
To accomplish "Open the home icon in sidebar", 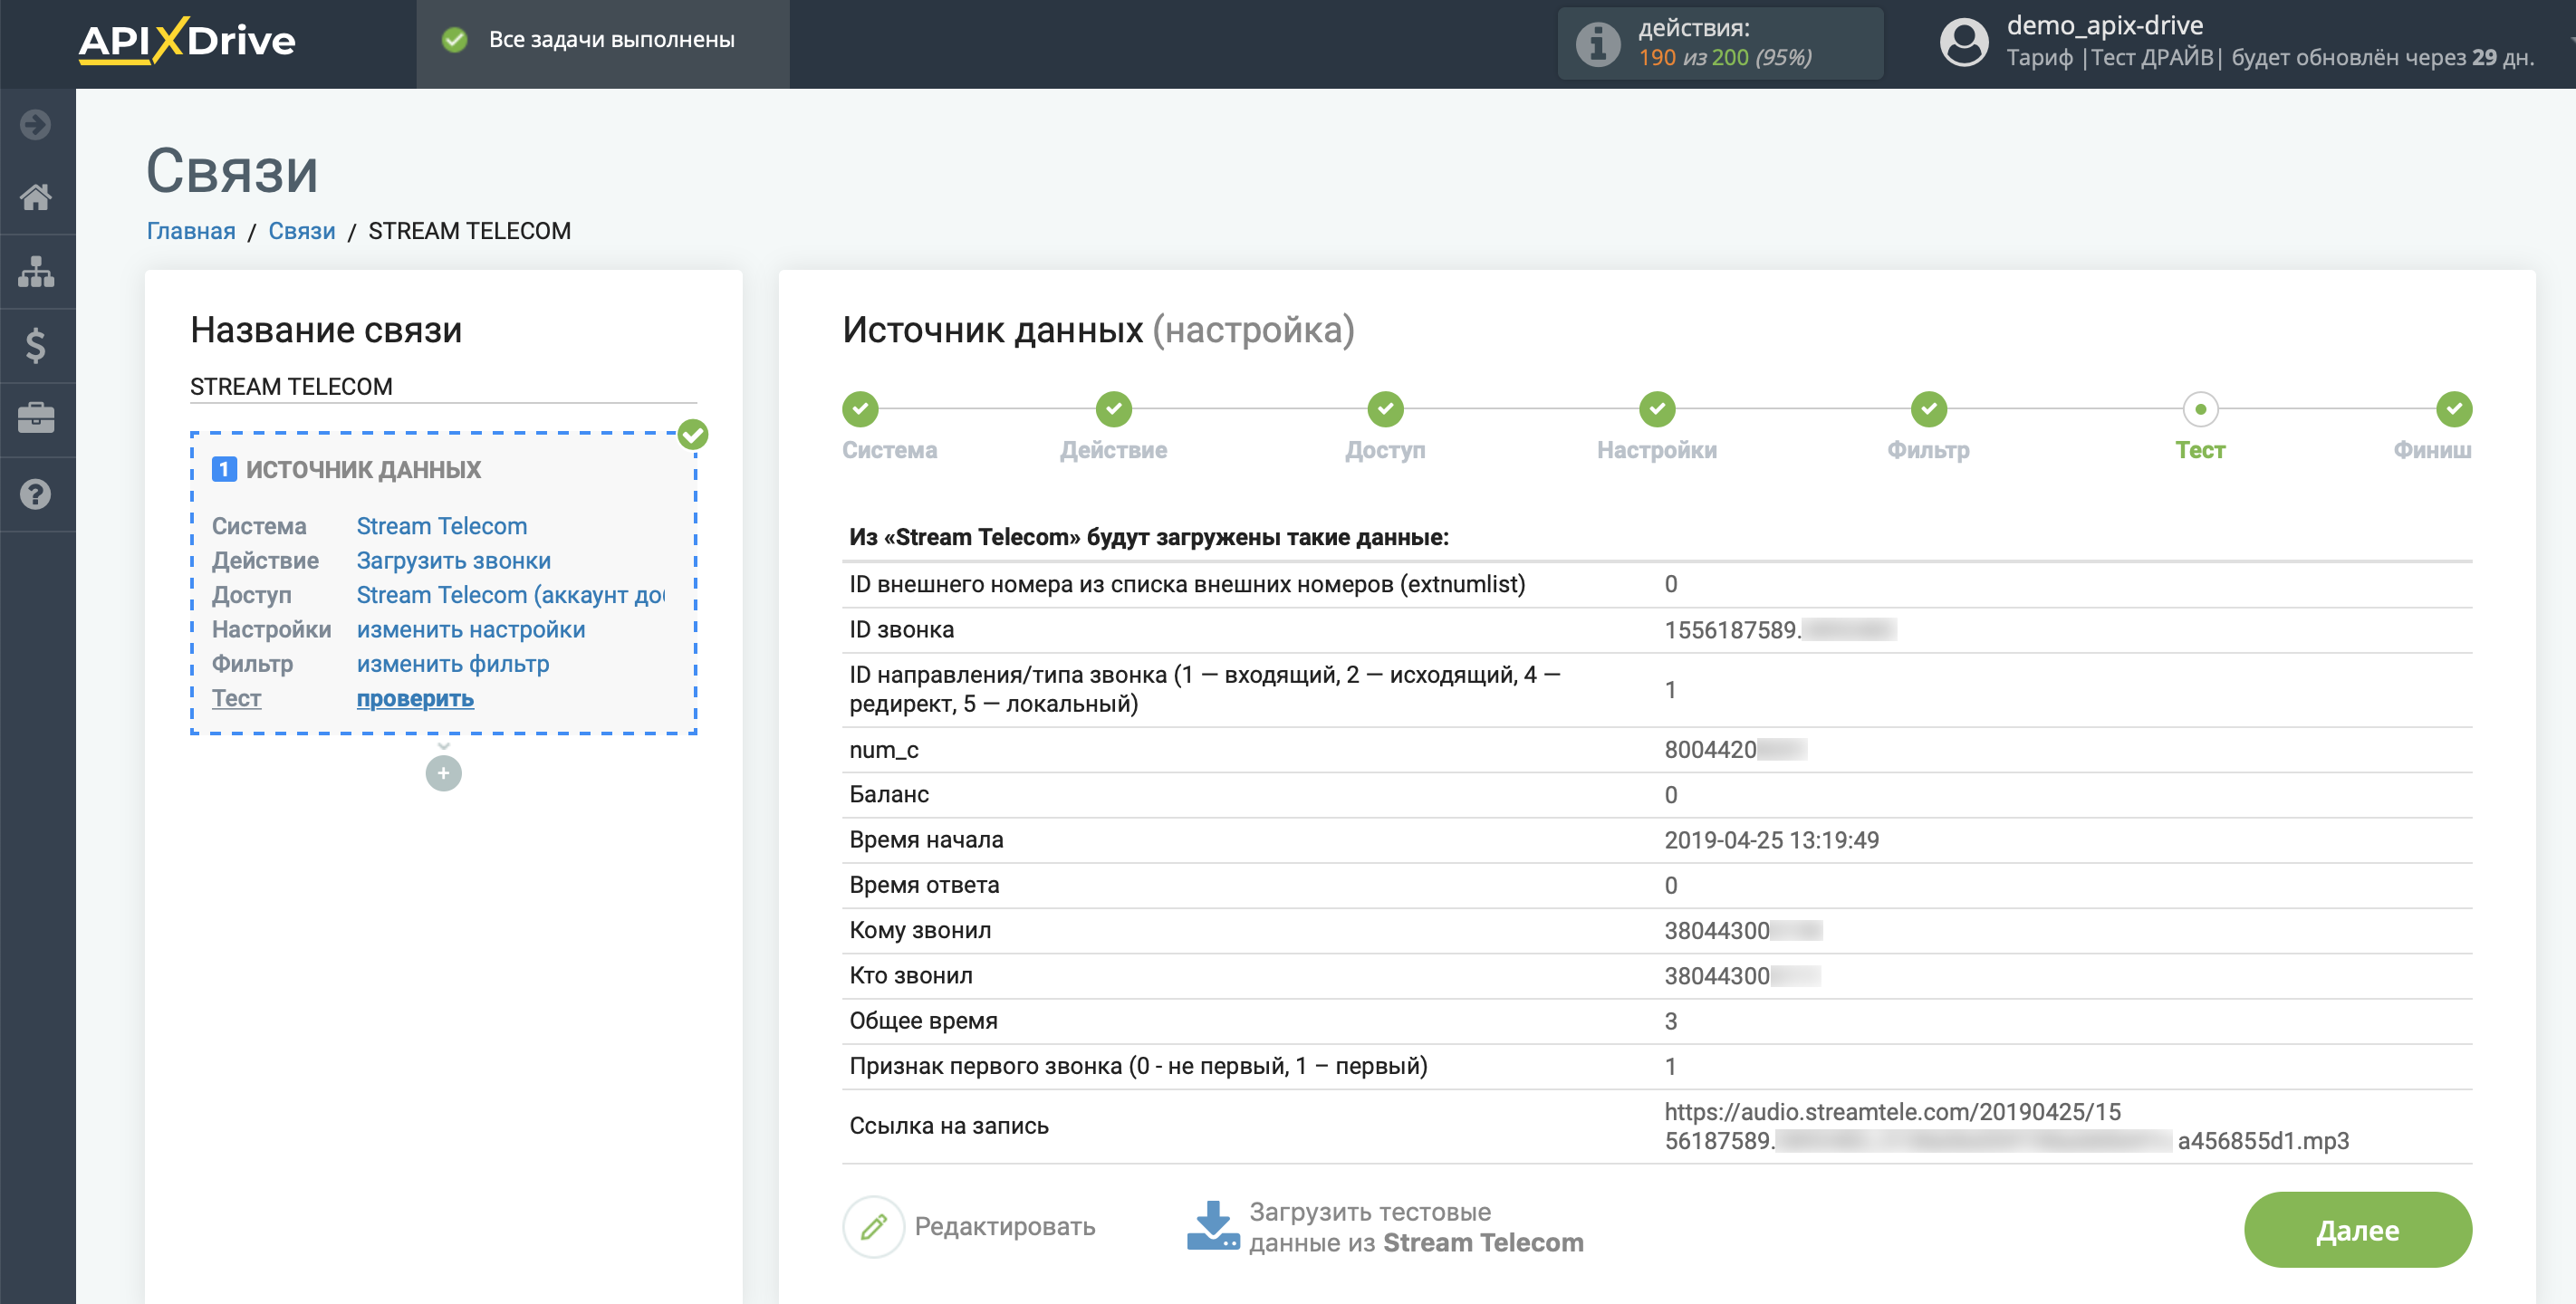I will tap(36, 197).
